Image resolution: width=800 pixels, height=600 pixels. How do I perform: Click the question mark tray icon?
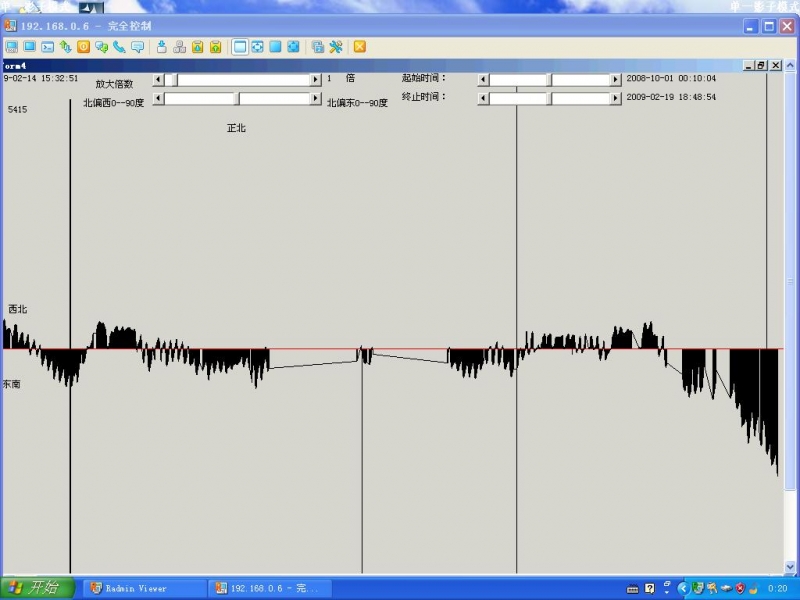tap(649, 589)
